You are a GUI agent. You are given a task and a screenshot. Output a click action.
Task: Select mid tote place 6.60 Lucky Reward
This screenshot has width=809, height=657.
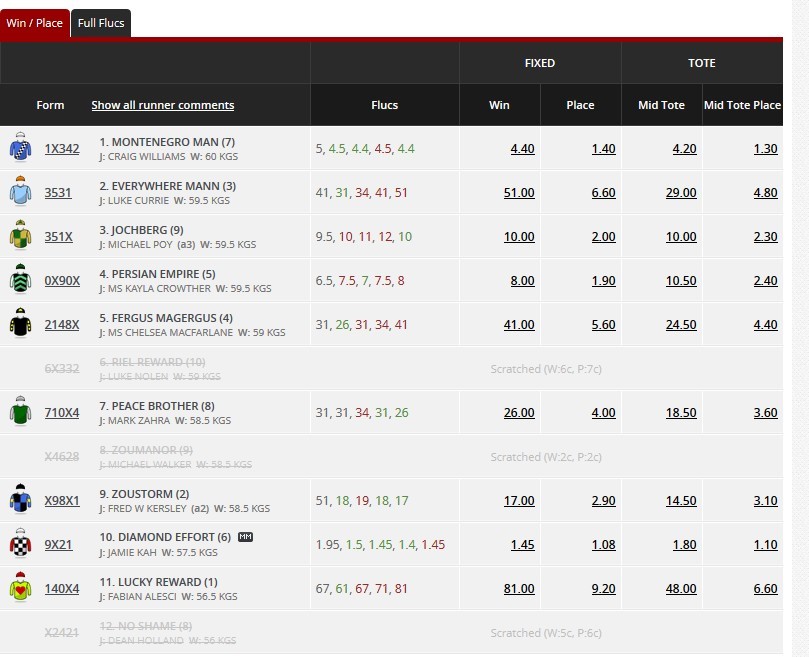[765, 588]
